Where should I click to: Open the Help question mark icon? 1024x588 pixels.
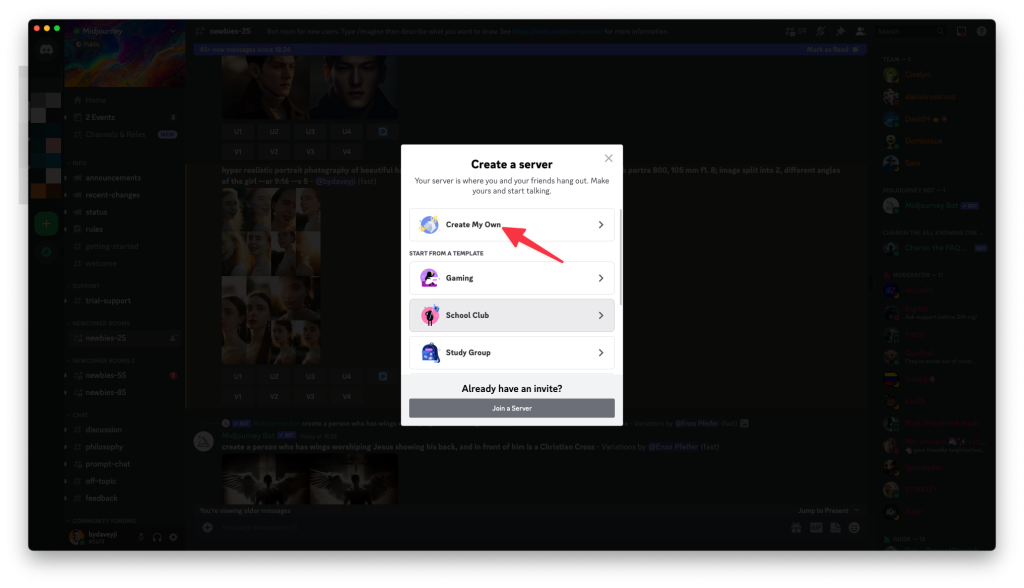(981, 31)
